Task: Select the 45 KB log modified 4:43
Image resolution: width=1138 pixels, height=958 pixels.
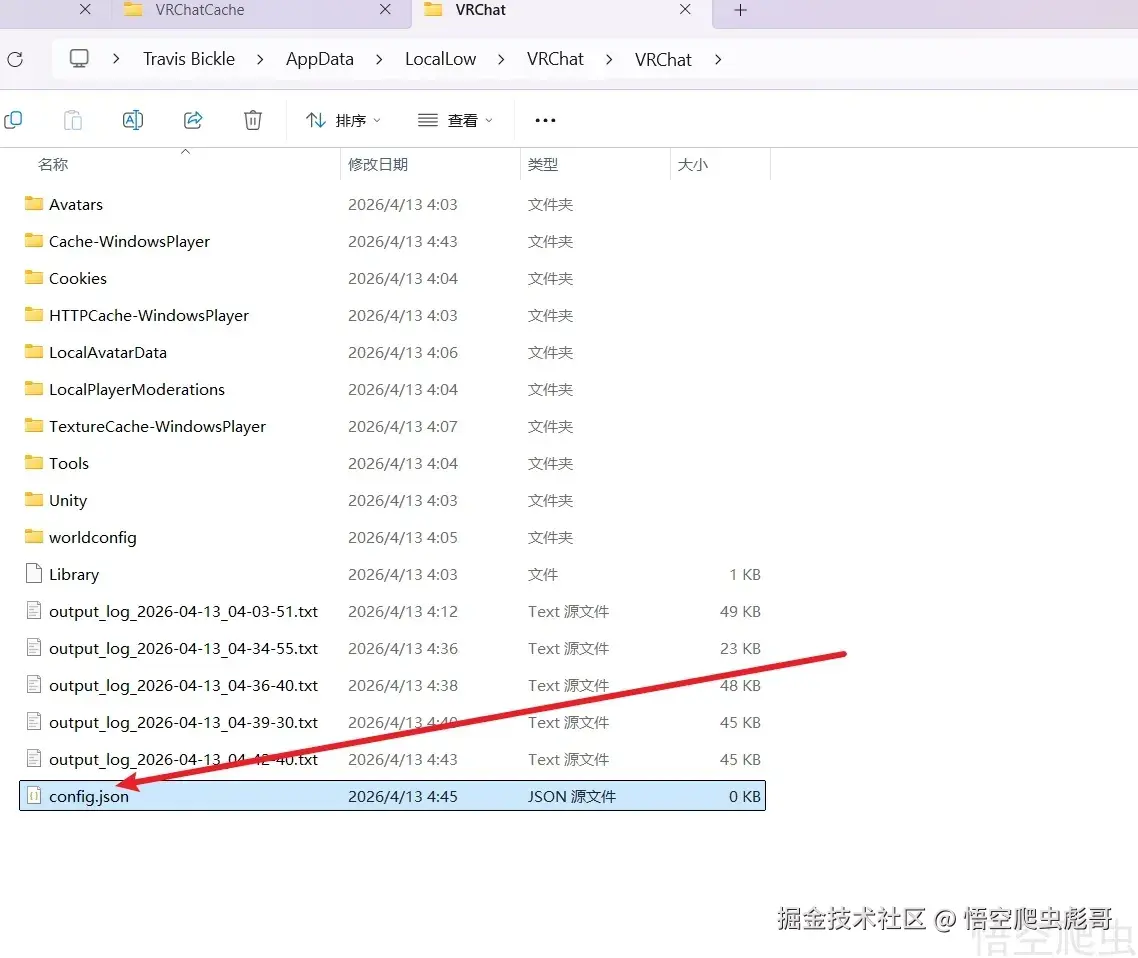Action: tap(392, 760)
